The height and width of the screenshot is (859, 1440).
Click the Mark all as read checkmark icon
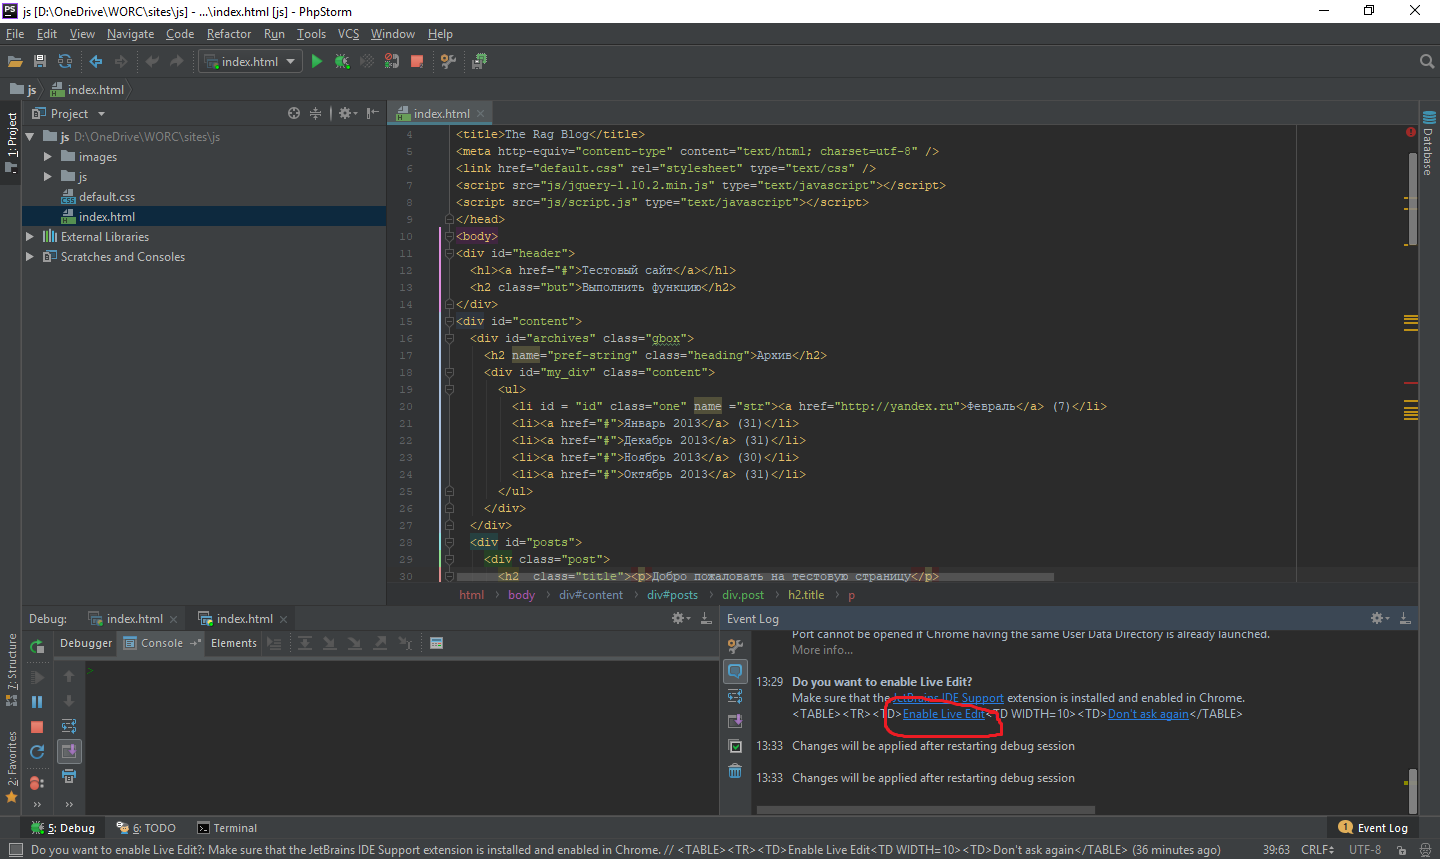735,746
